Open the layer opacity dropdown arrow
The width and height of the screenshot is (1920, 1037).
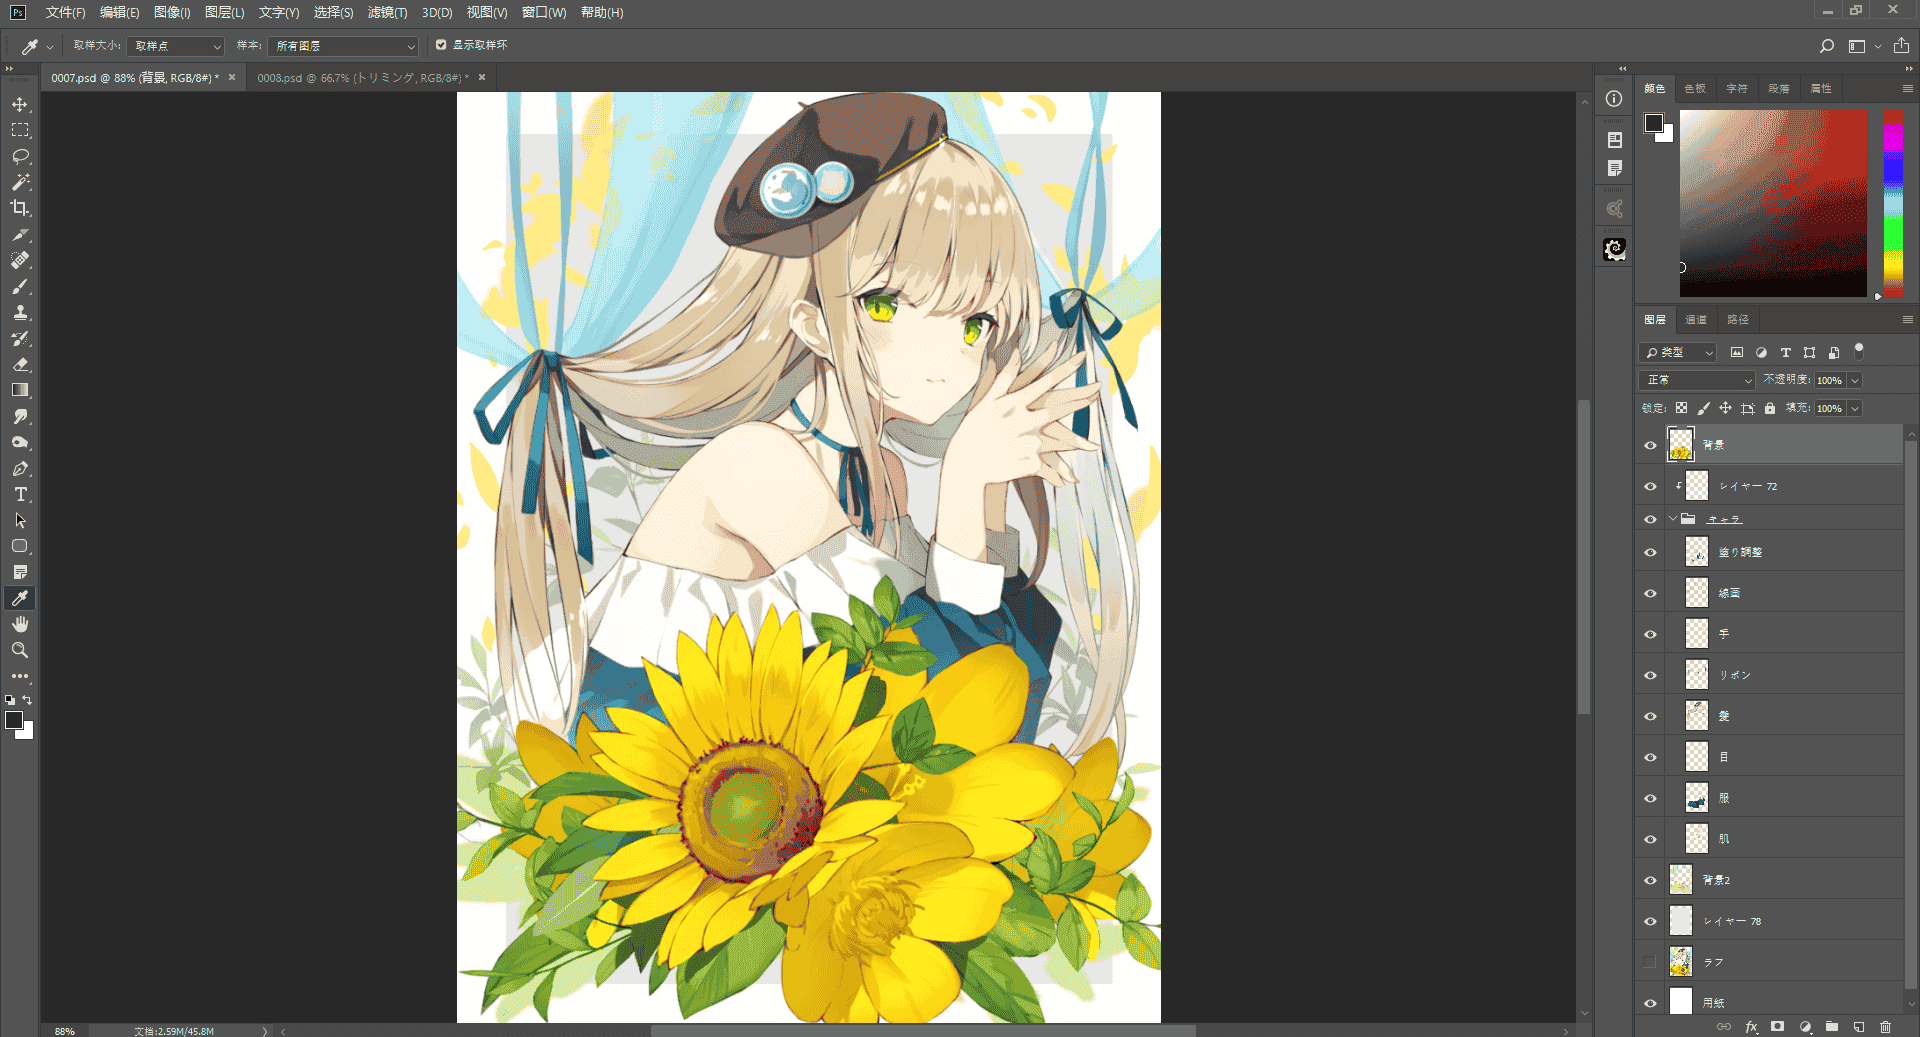(x=1855, y=380)
